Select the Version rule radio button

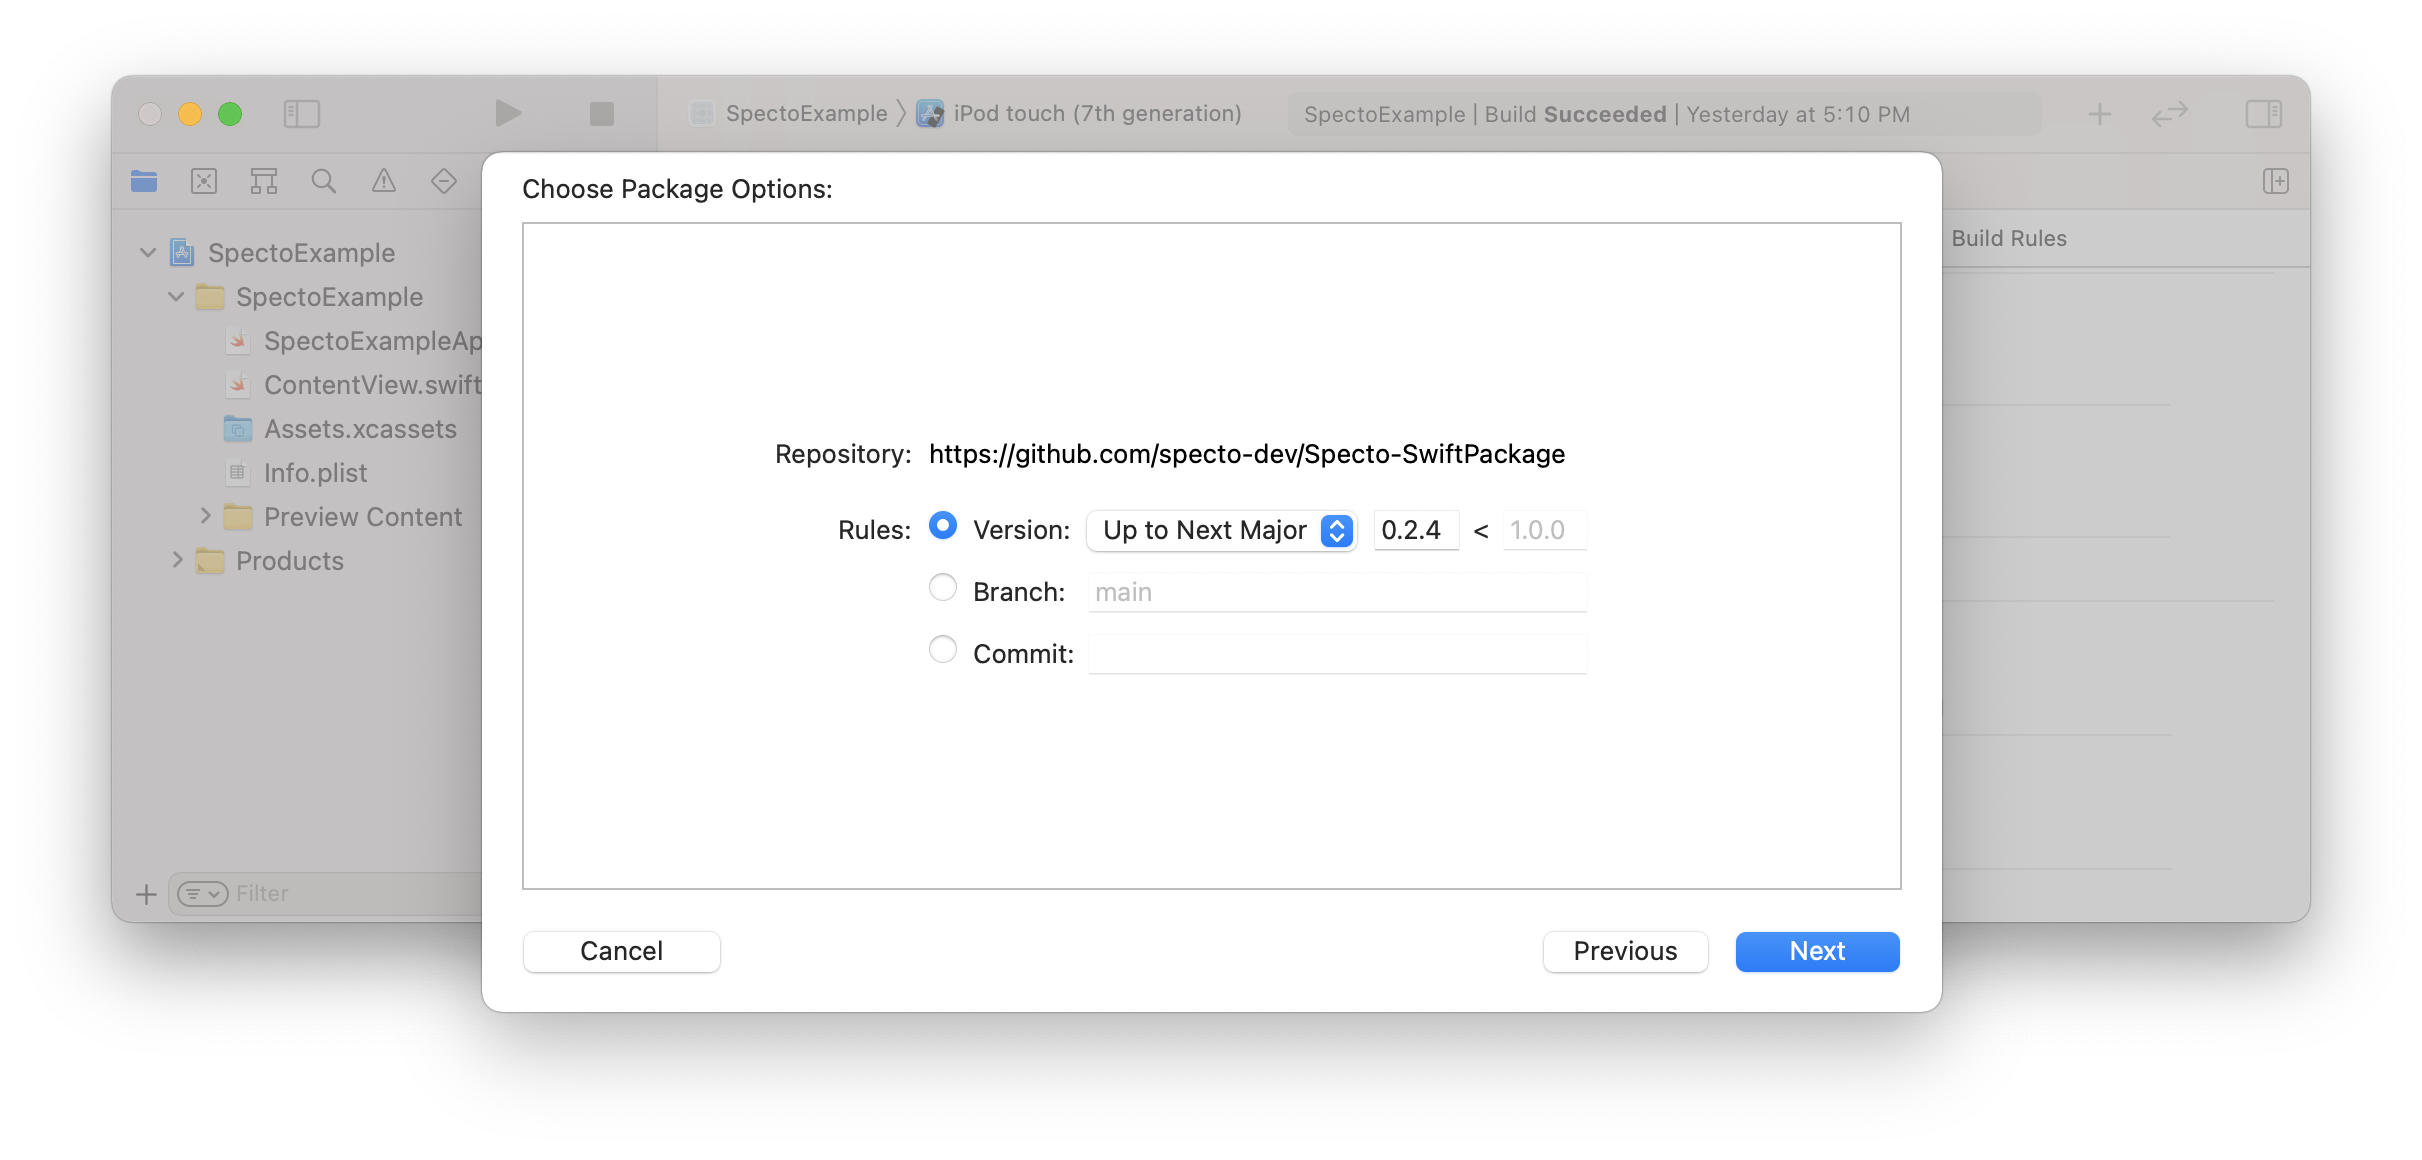point(943,525)
